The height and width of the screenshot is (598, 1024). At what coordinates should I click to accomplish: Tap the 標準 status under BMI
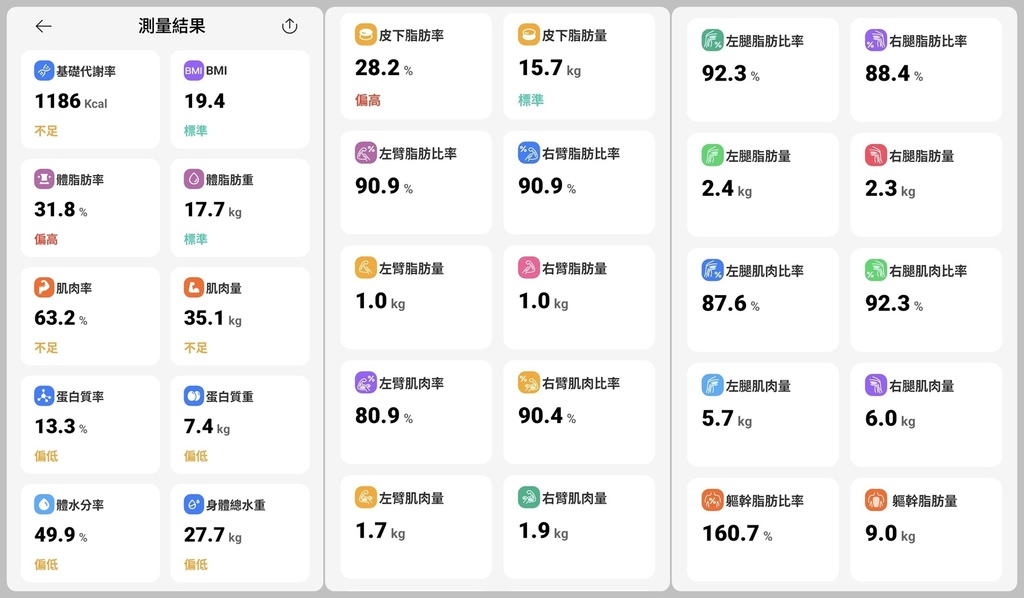pyautogui.click(x=196, y=131)
